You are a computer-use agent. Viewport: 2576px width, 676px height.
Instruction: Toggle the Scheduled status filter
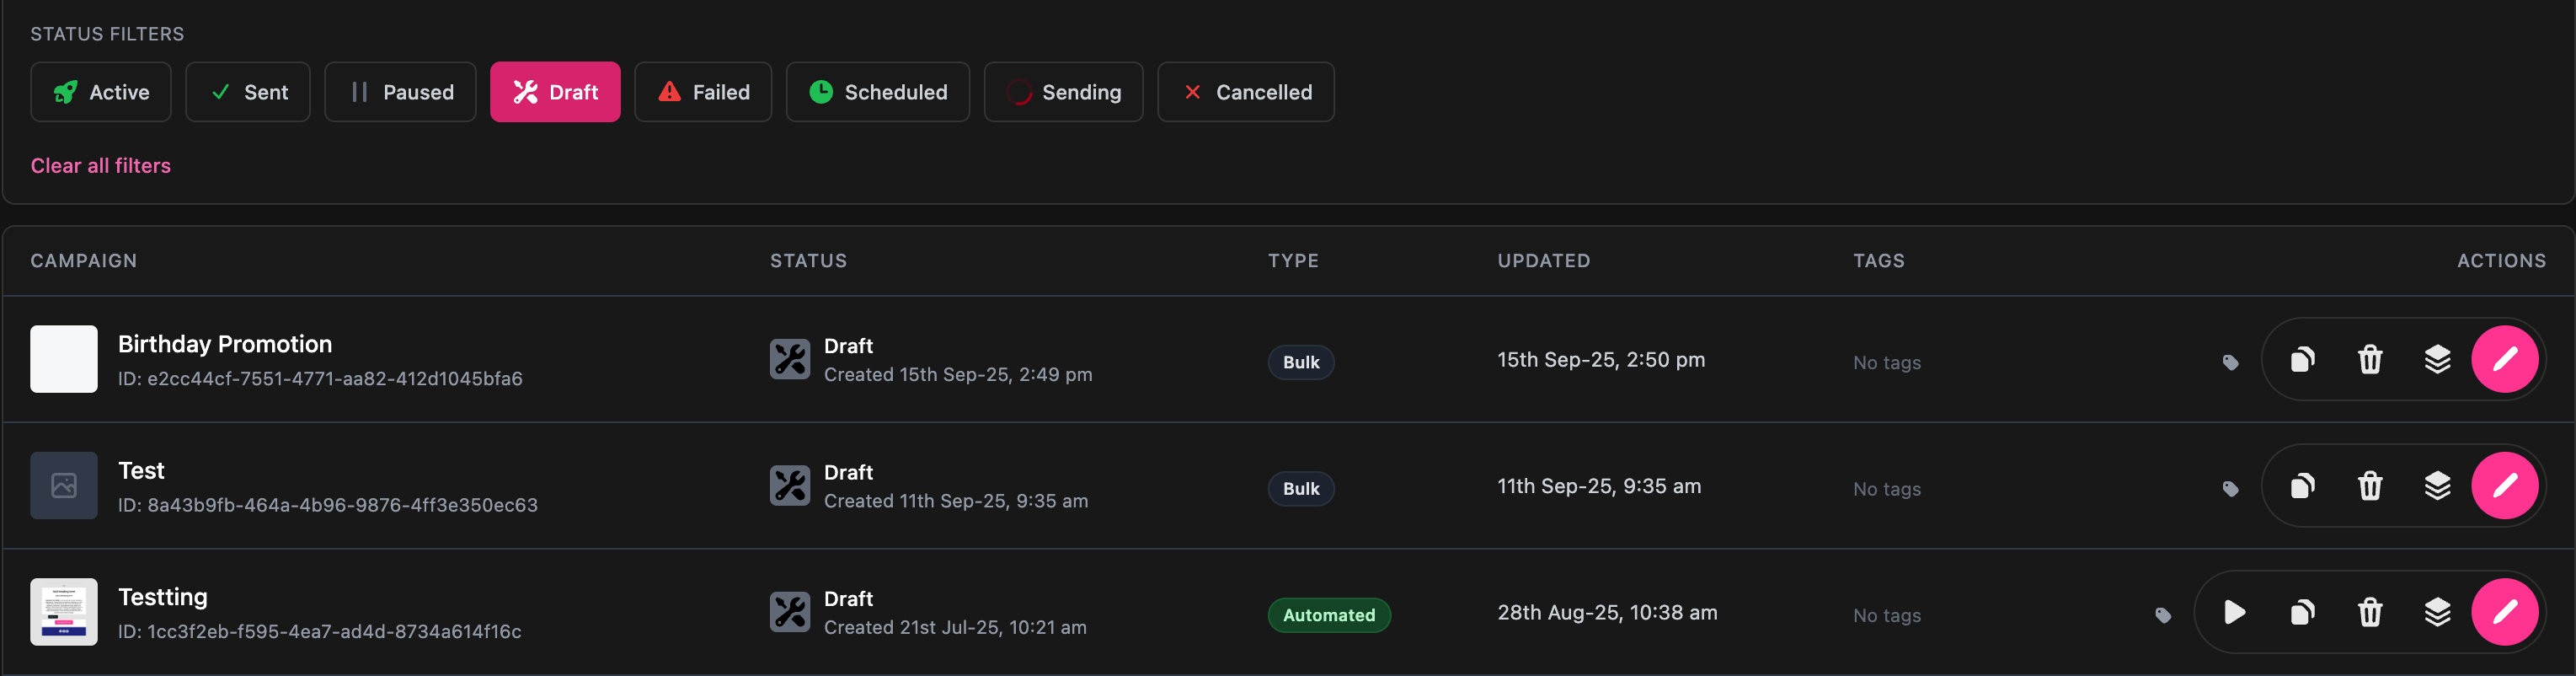[x=877, y=92]
